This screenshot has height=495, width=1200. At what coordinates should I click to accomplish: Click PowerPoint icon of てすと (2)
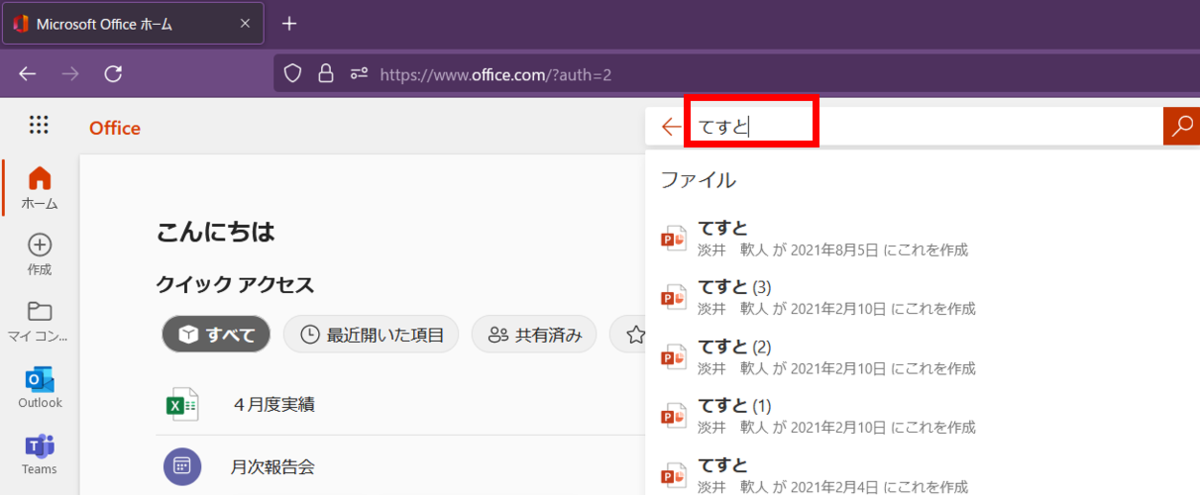pyautogui.click(x=673, y=356)
